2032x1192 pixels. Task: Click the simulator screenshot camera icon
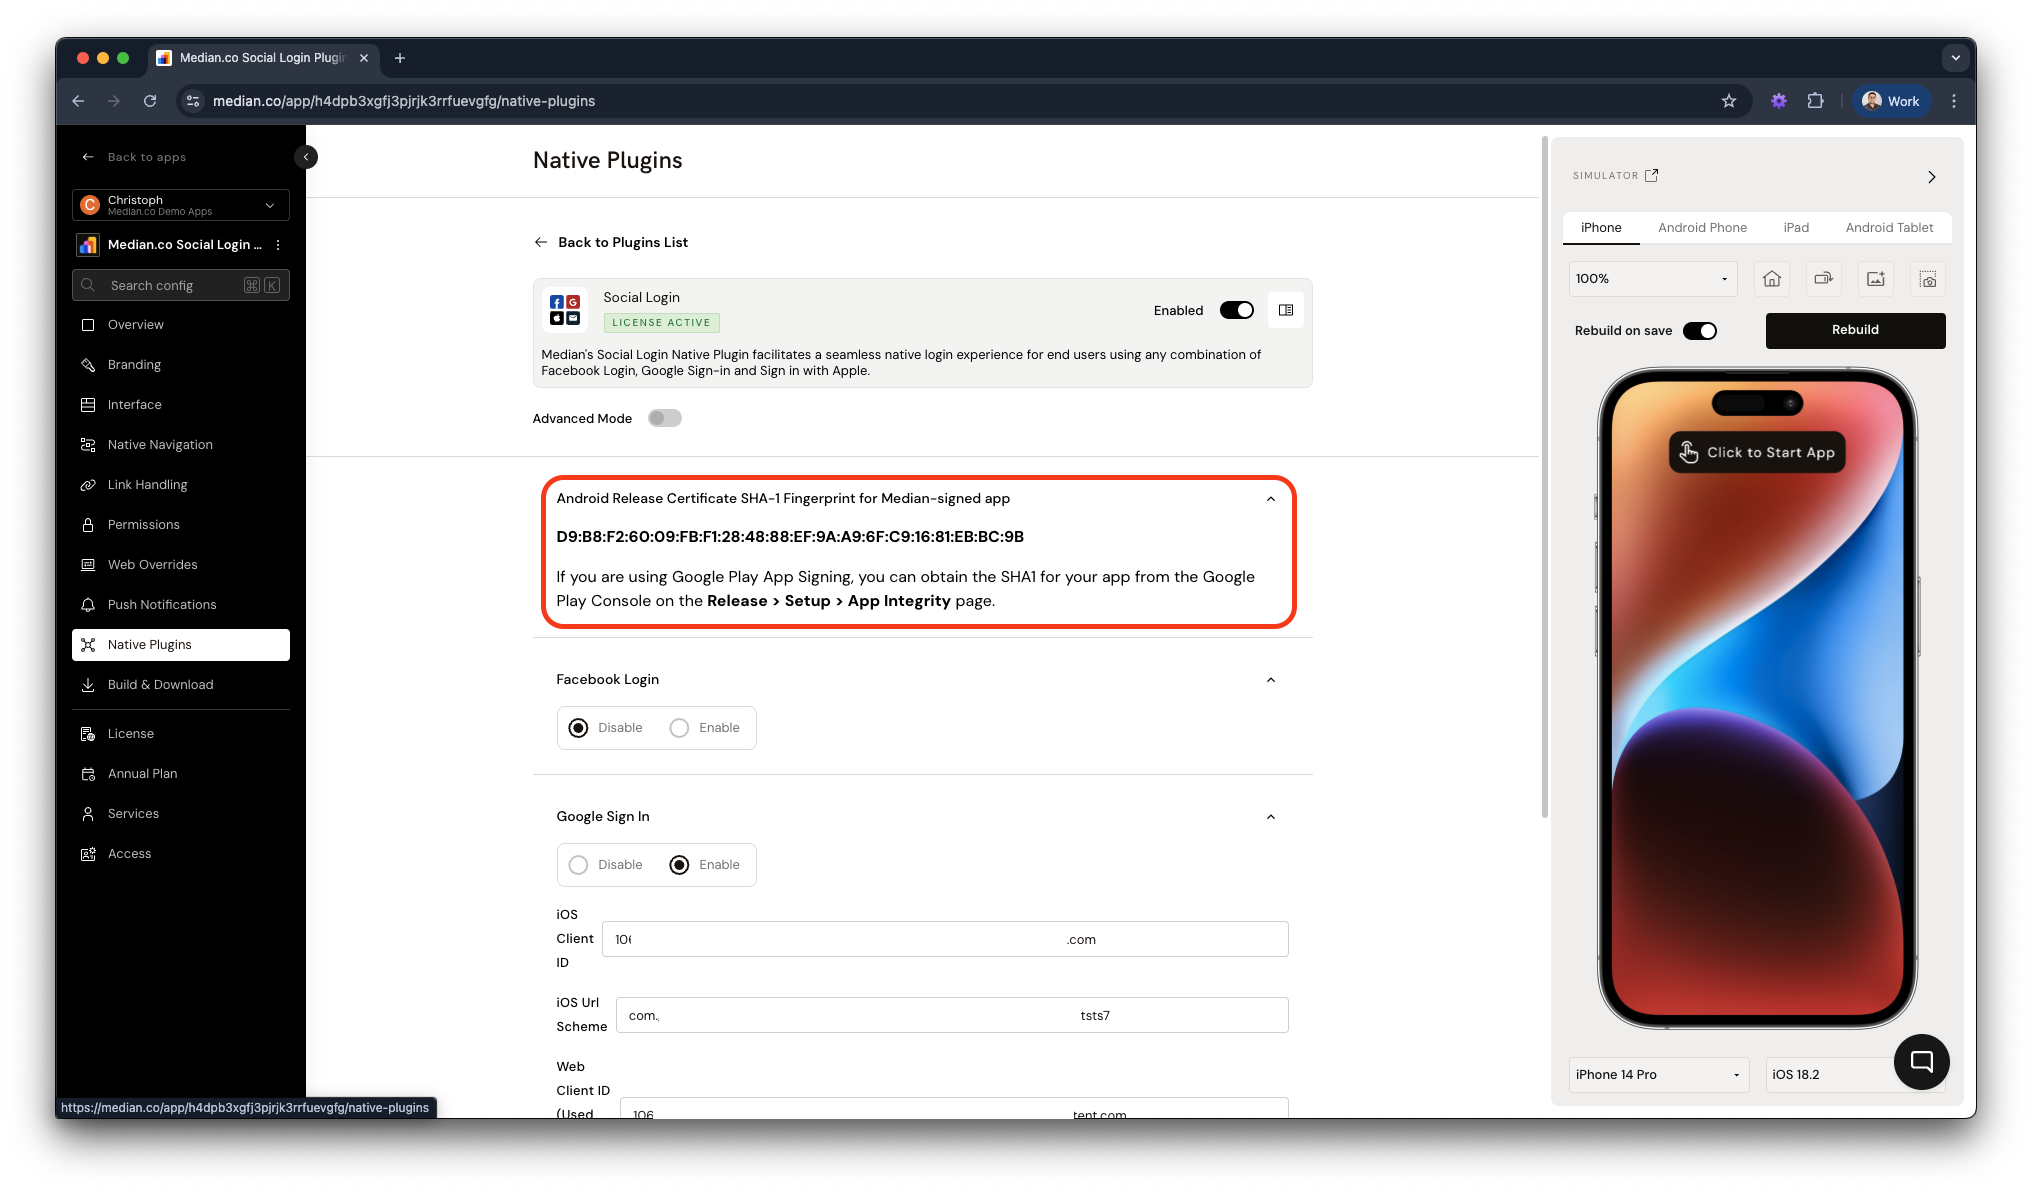click(x=1928, y=279)
